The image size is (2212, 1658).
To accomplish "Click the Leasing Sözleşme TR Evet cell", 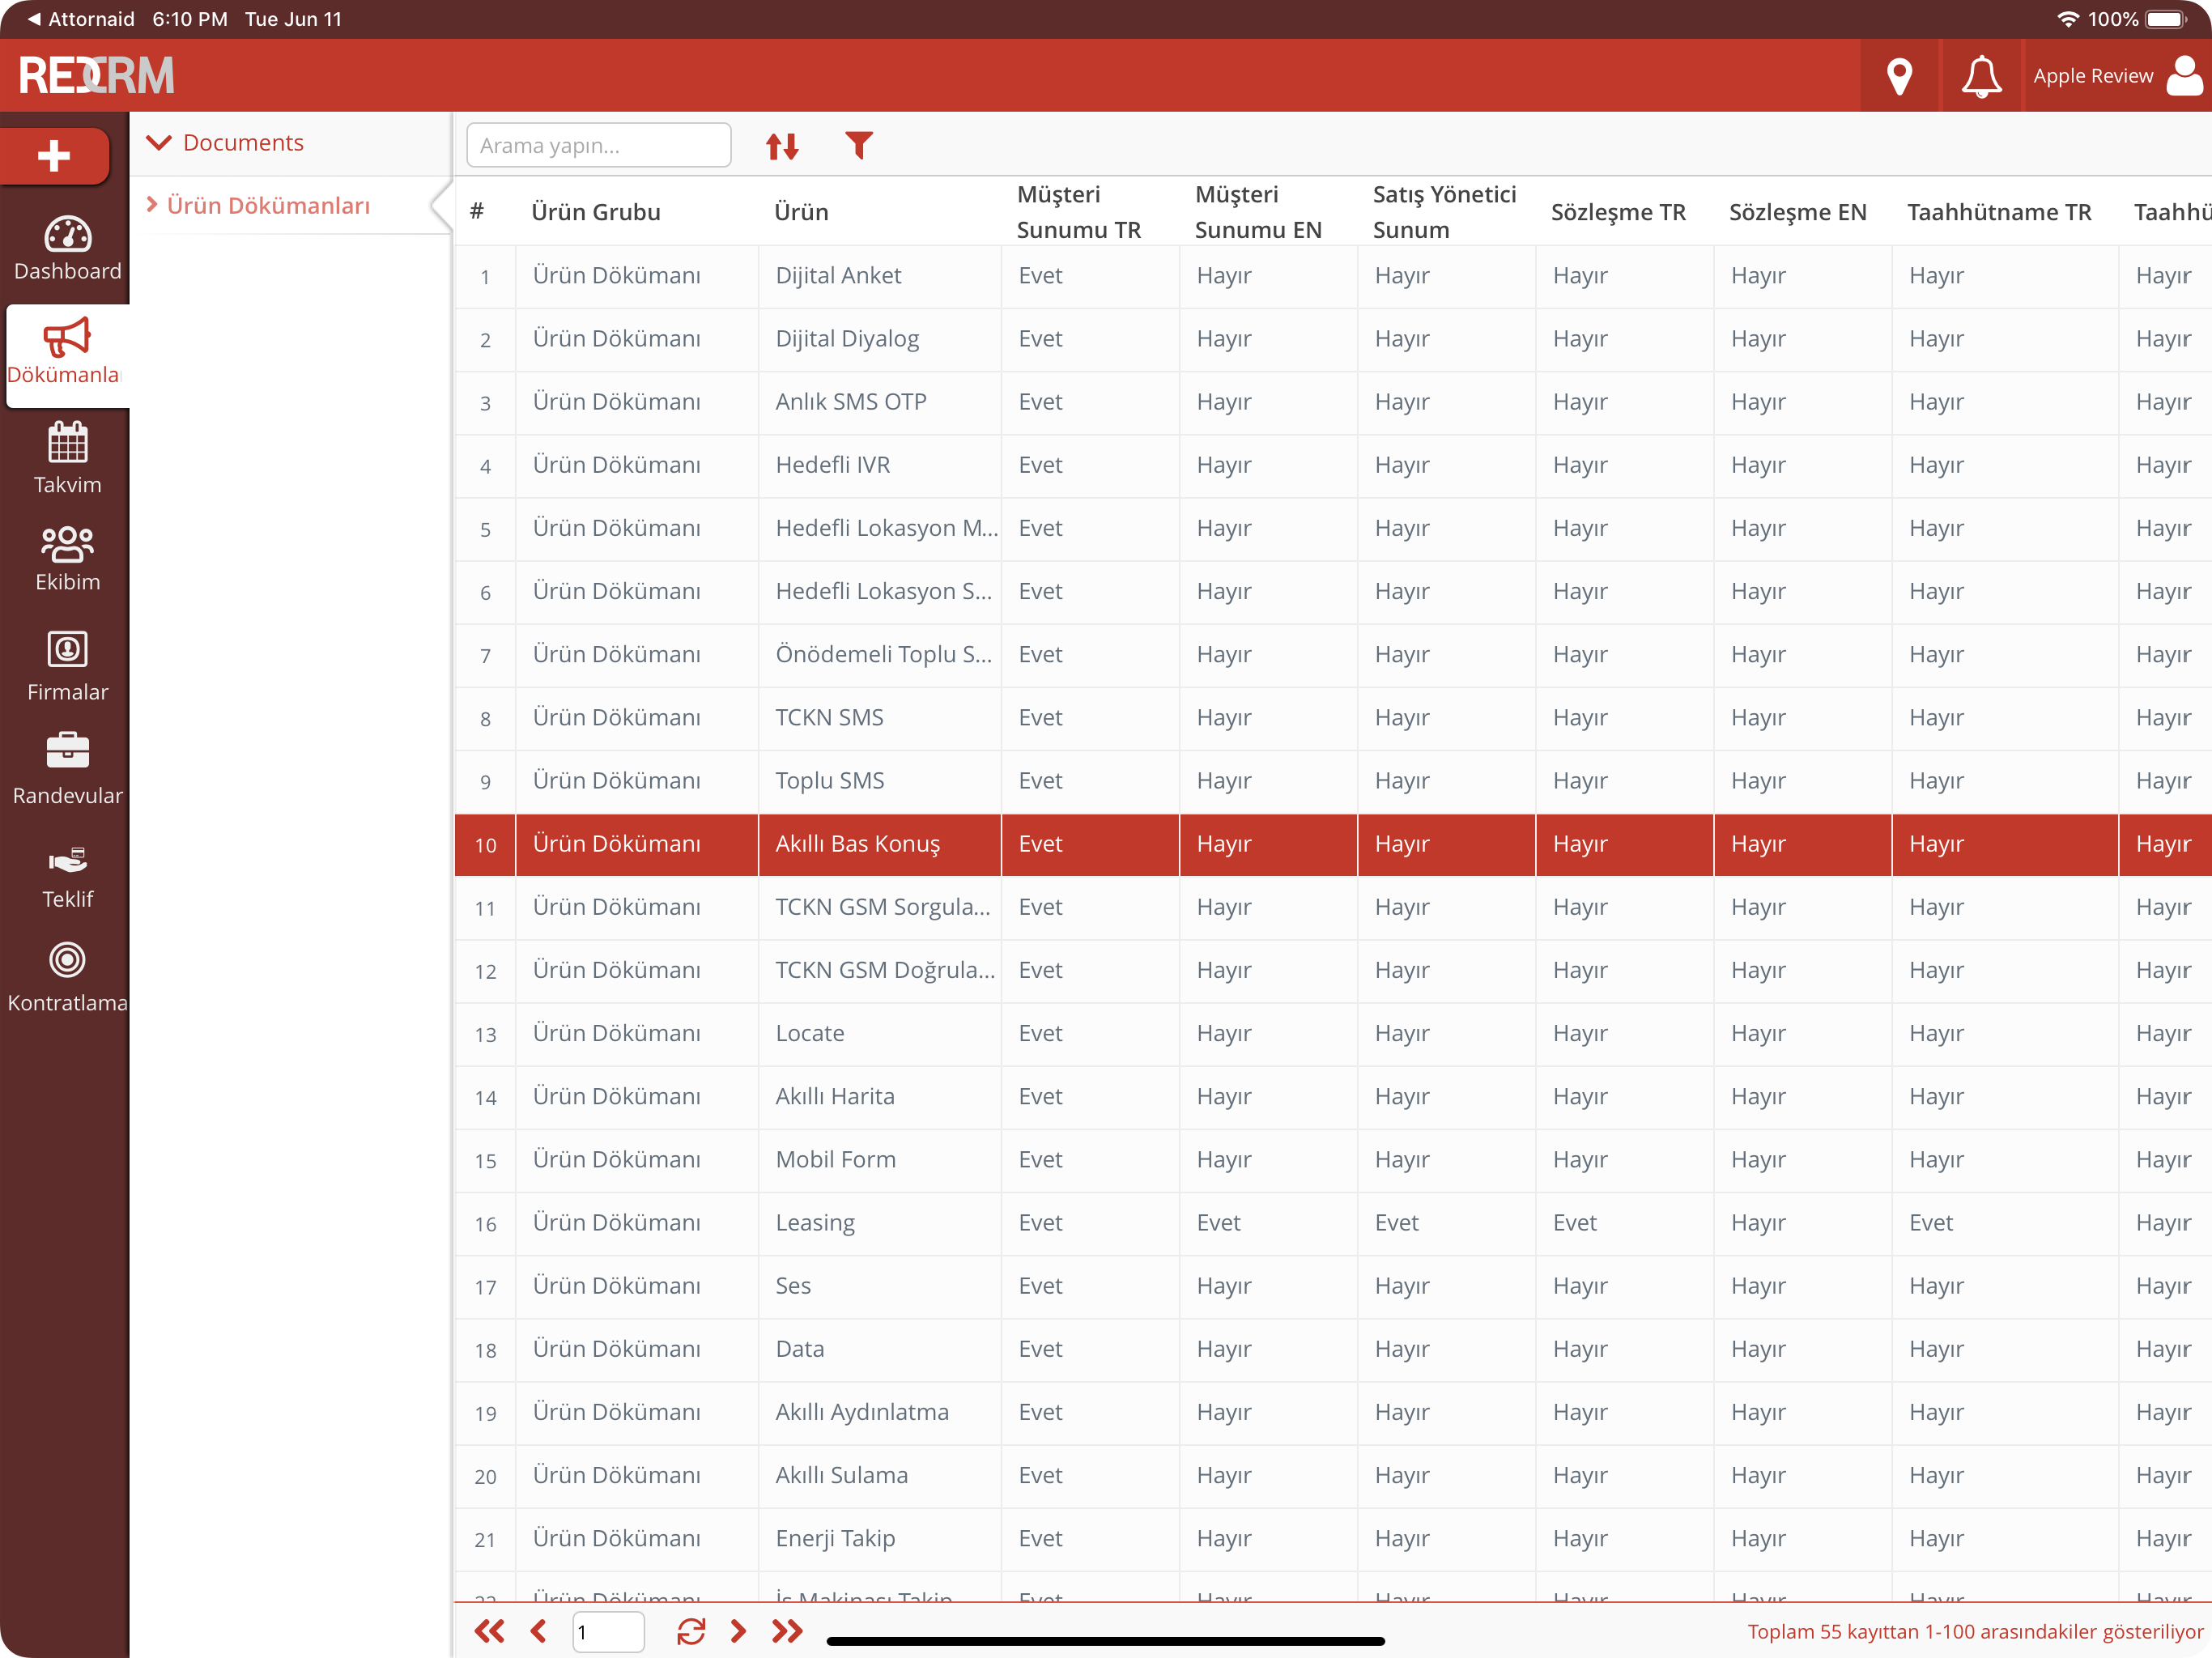I will [1625, 1223].
